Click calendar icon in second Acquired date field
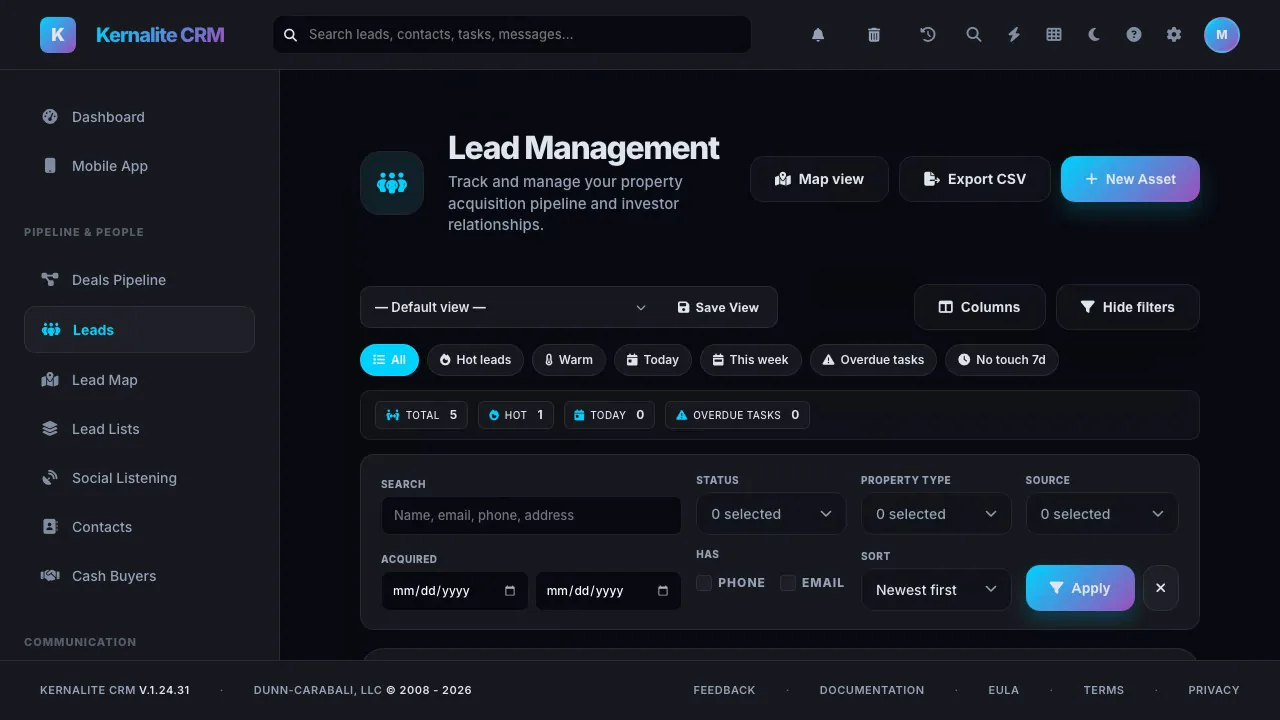Viewport: 1280px width, 720px height. pyautogui.click(x=663, y=591)
